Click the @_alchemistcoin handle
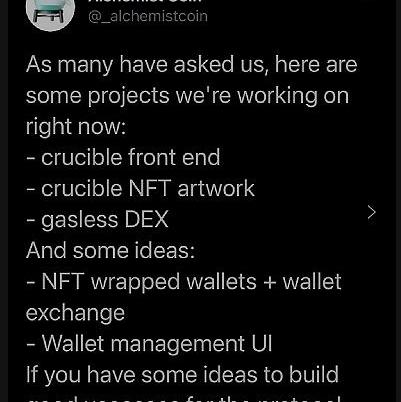This screenshot has height=402, width=401. pos(148,16)
